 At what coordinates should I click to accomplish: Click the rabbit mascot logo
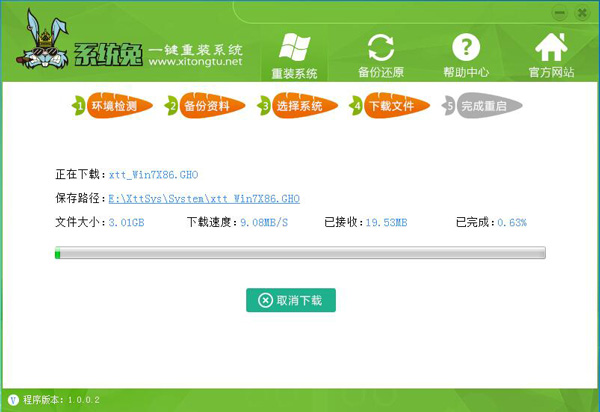(x=44, y=40)
